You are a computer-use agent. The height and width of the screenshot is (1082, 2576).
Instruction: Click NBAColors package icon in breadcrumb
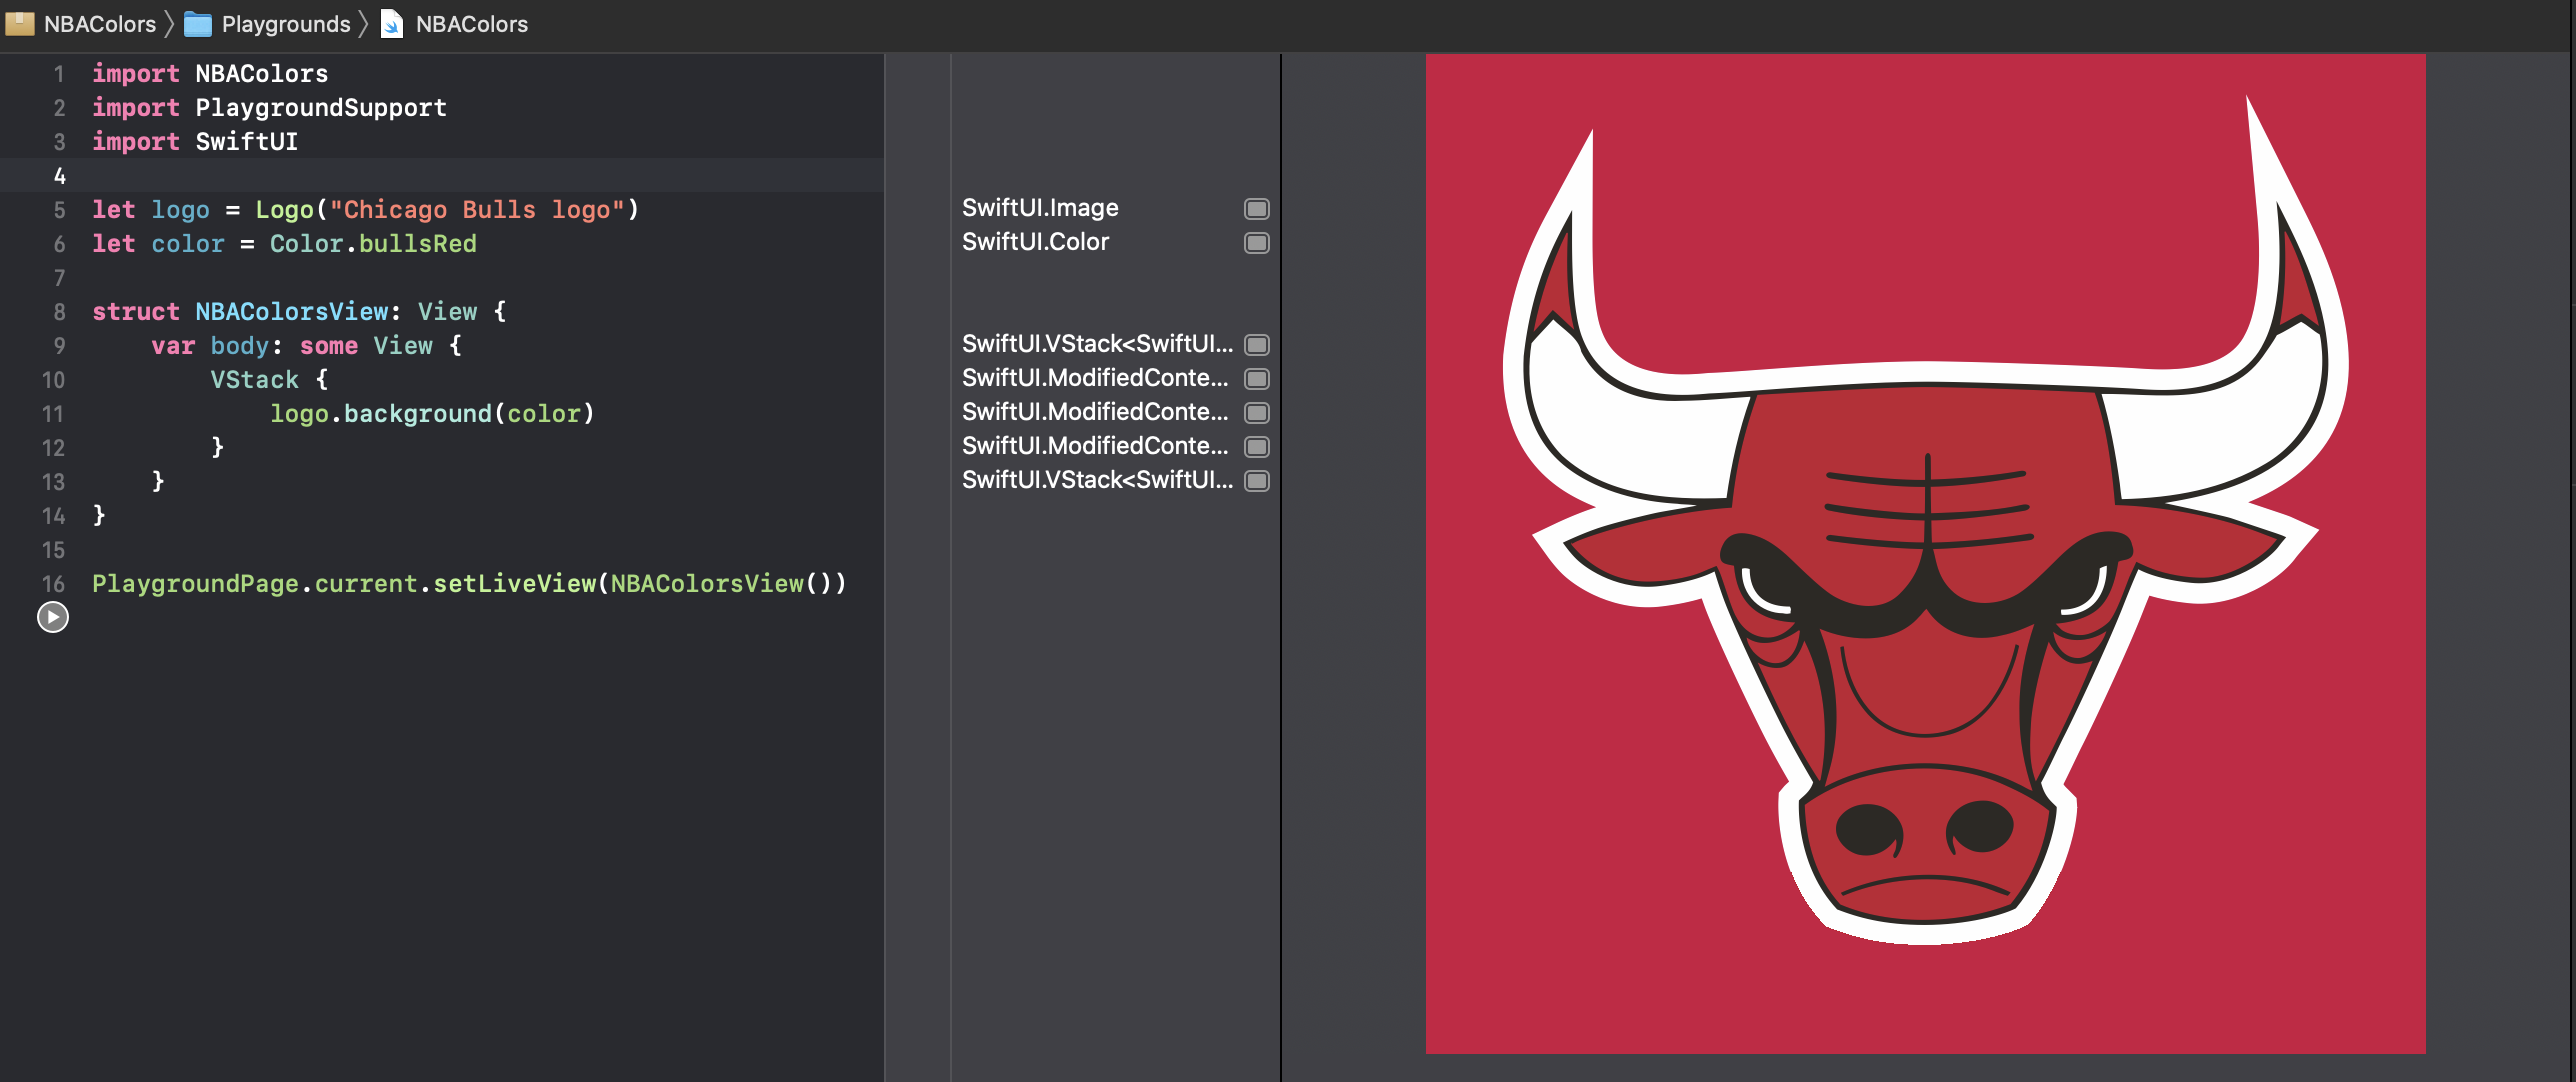(20, 24)
